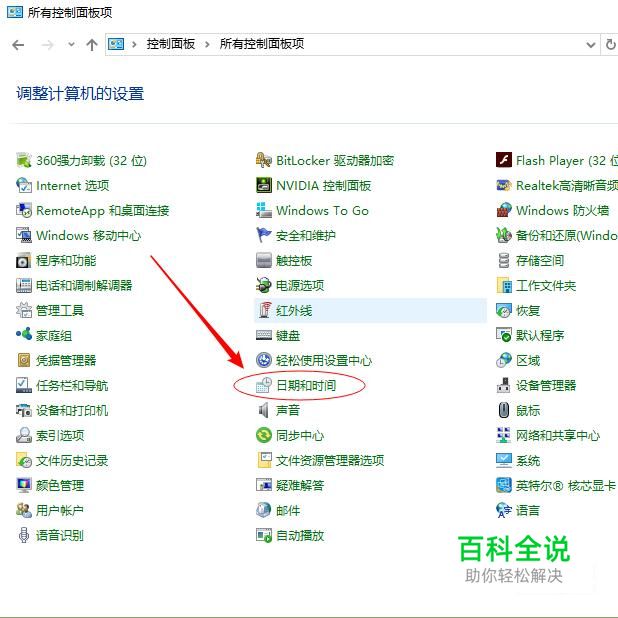Open 存储空间 link

(540, 261)
